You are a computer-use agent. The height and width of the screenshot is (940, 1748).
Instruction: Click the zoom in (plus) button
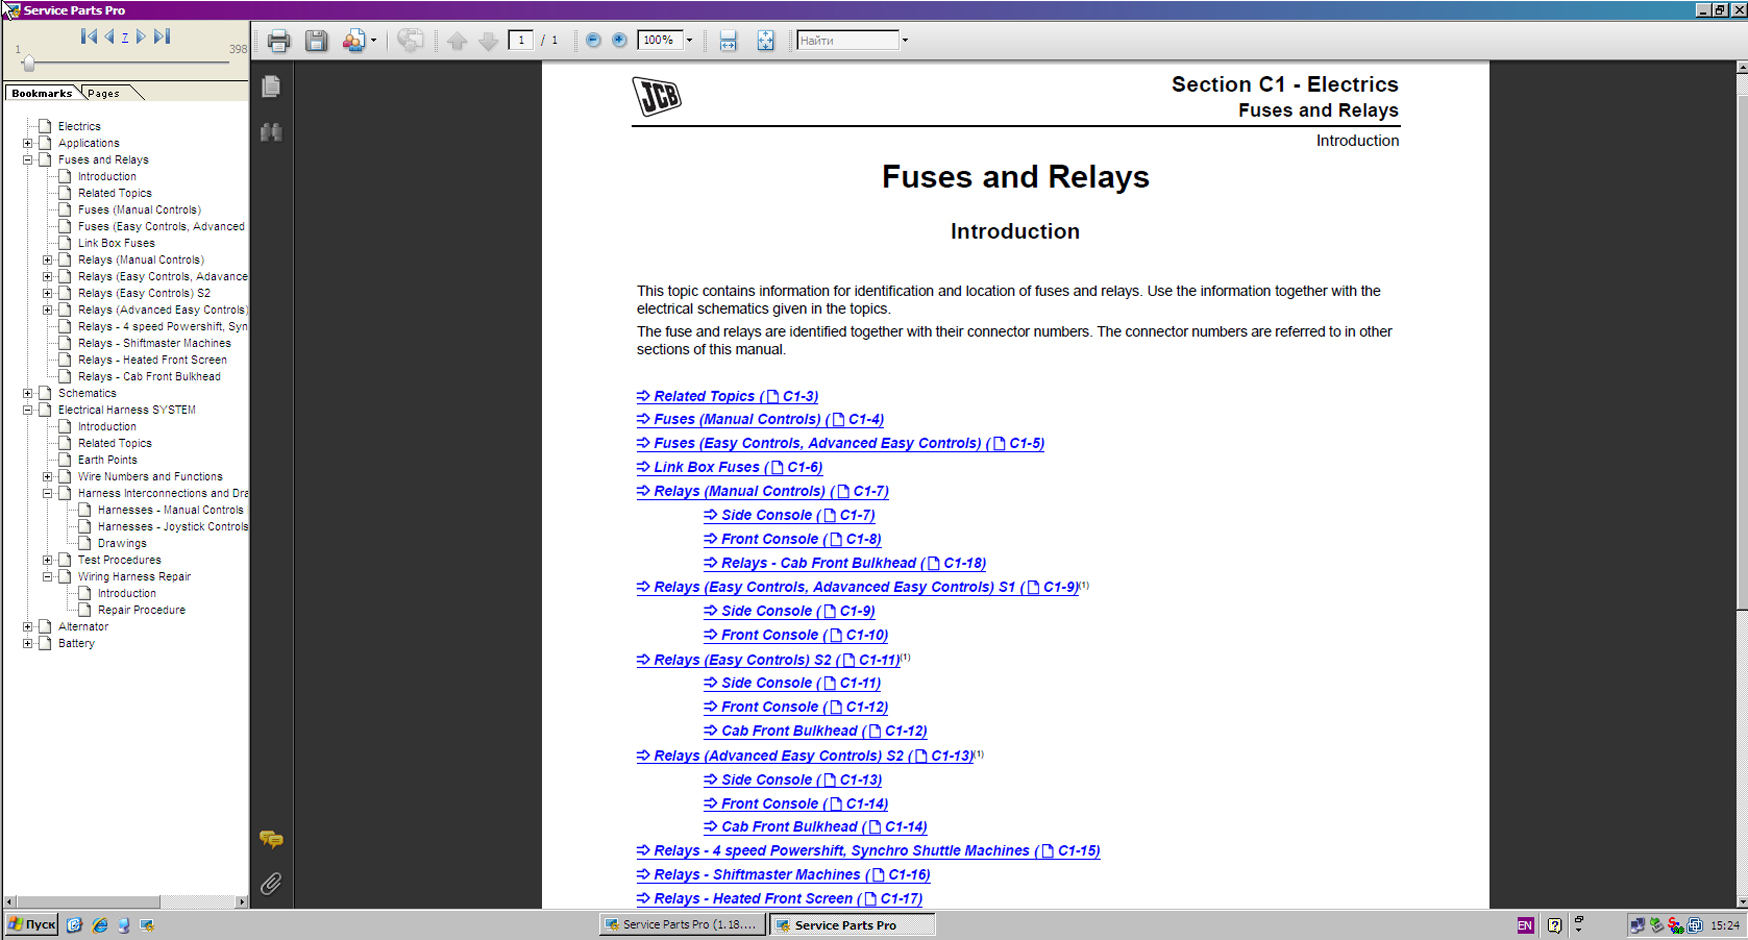point(620,41)
